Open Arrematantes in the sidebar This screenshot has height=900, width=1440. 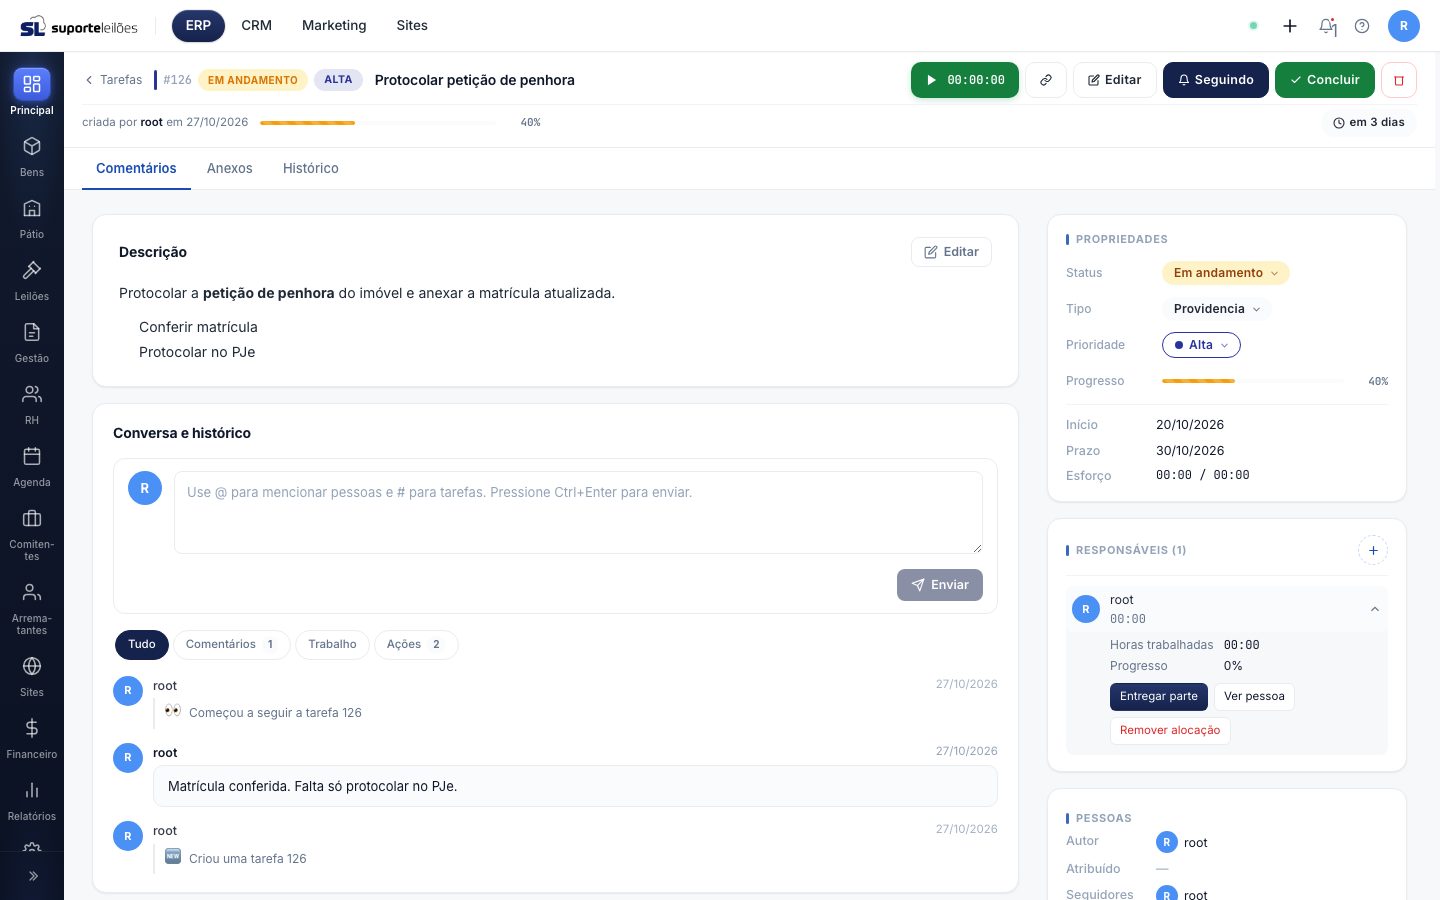point(32,608)
